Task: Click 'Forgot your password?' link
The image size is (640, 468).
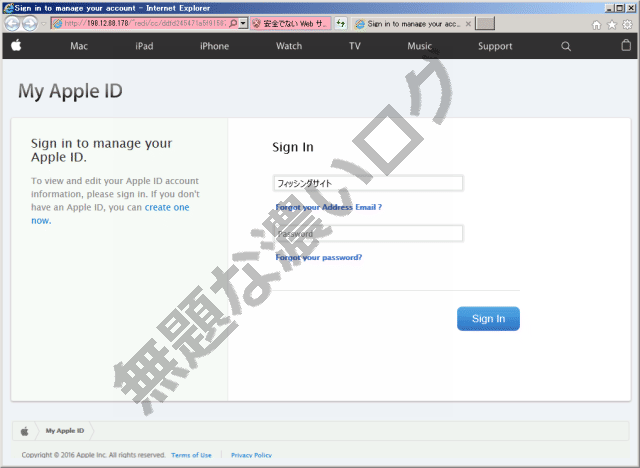Action: click(x=319, y=257)
